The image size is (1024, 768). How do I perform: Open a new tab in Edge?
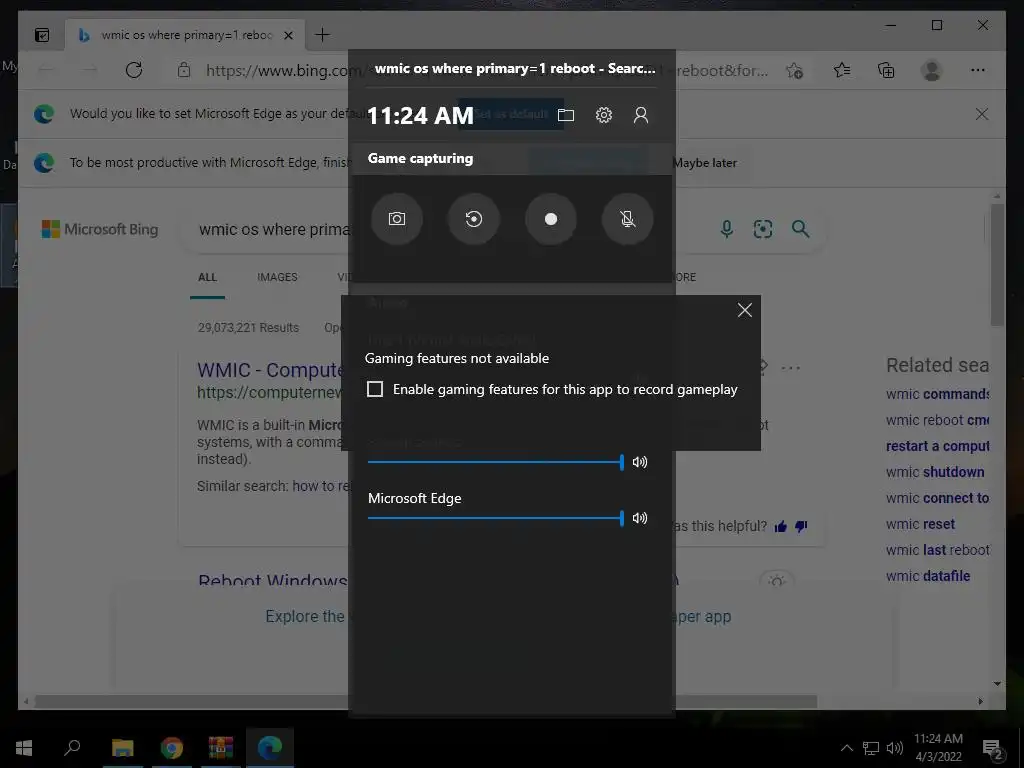[323, 35]
